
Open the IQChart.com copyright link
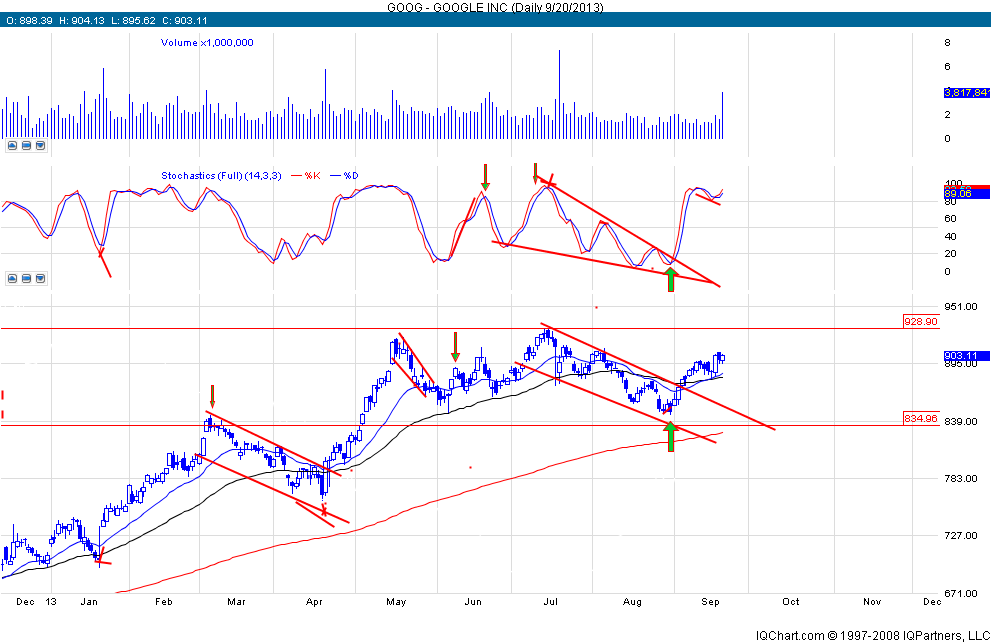tap(871, 634)
